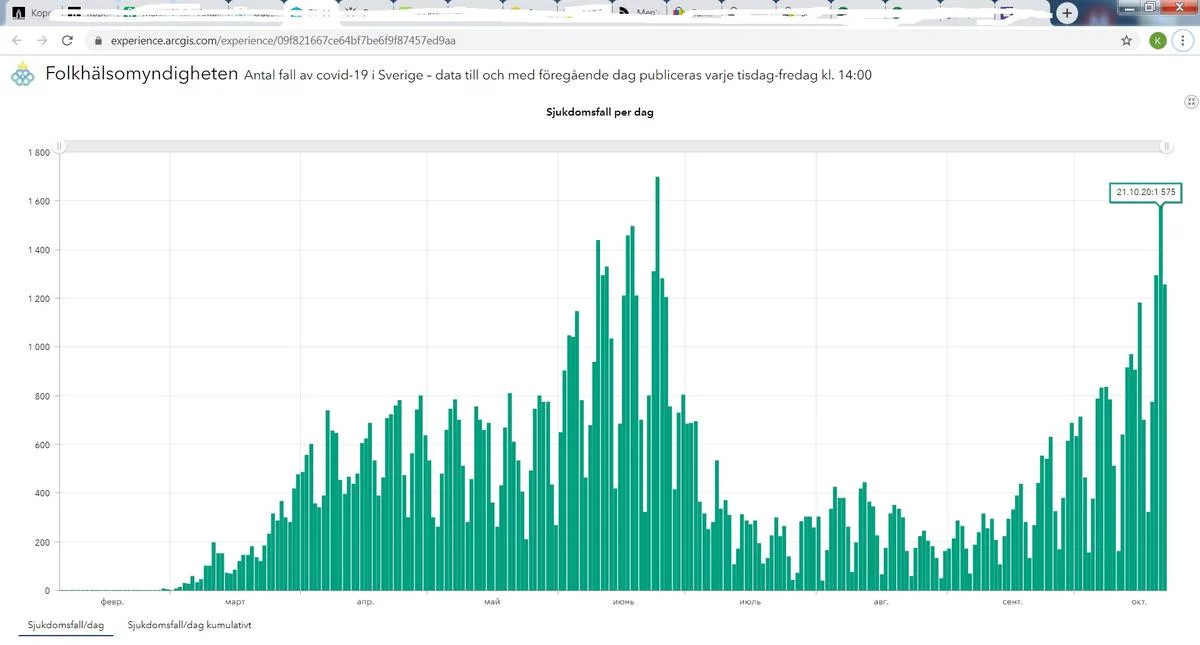The width and height of the screenshot is (1200, 645).
Task: Click the 400 y-axis label
Action: pyautogui.click(x=41, y=493)
